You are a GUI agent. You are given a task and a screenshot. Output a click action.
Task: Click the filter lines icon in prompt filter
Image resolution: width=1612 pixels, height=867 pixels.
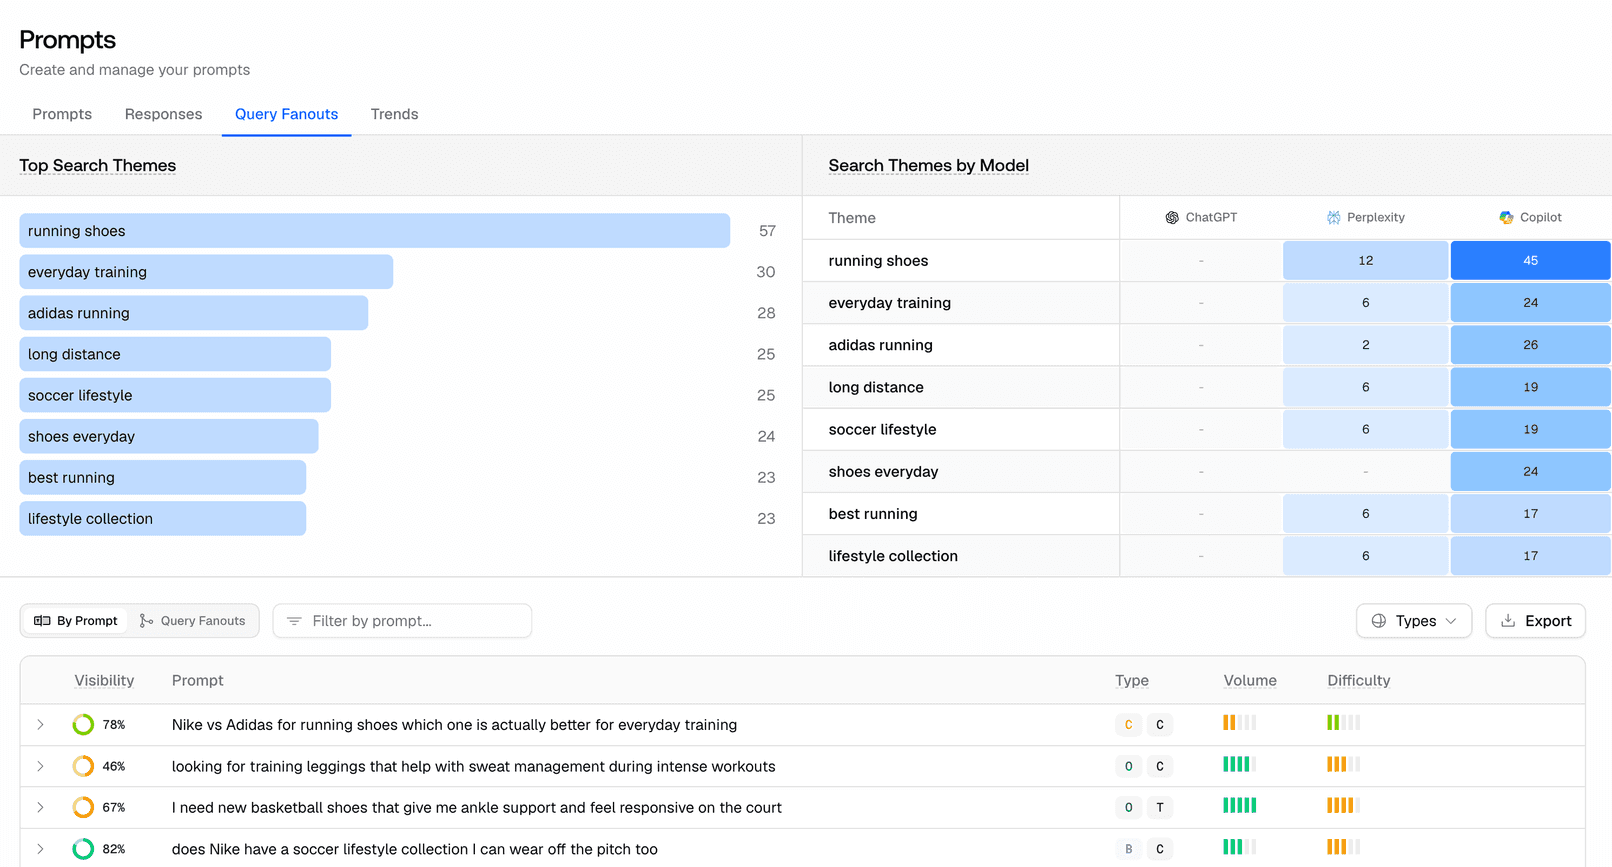tap(294, 621)
